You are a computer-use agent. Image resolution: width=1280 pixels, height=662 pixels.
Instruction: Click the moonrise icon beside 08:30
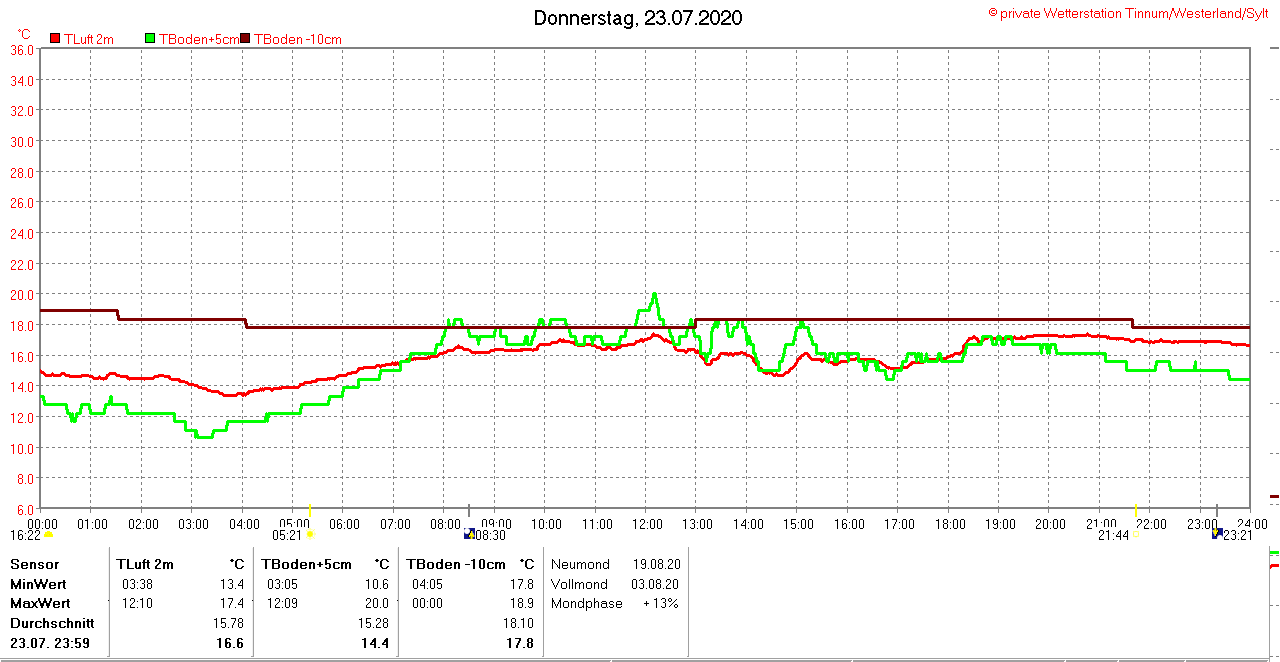[468, 534]
